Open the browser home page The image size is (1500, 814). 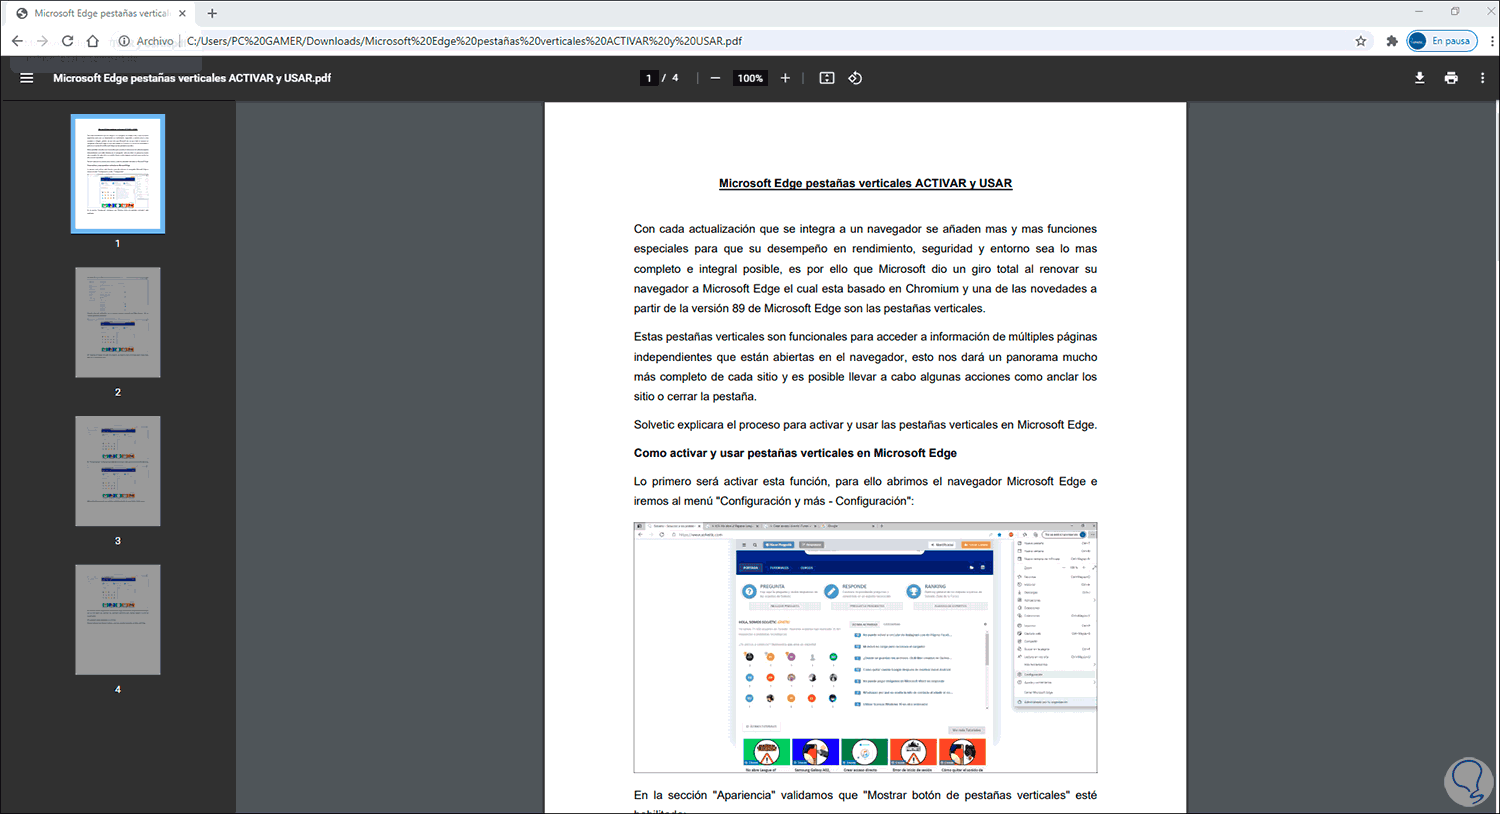(x=93, y=41)
